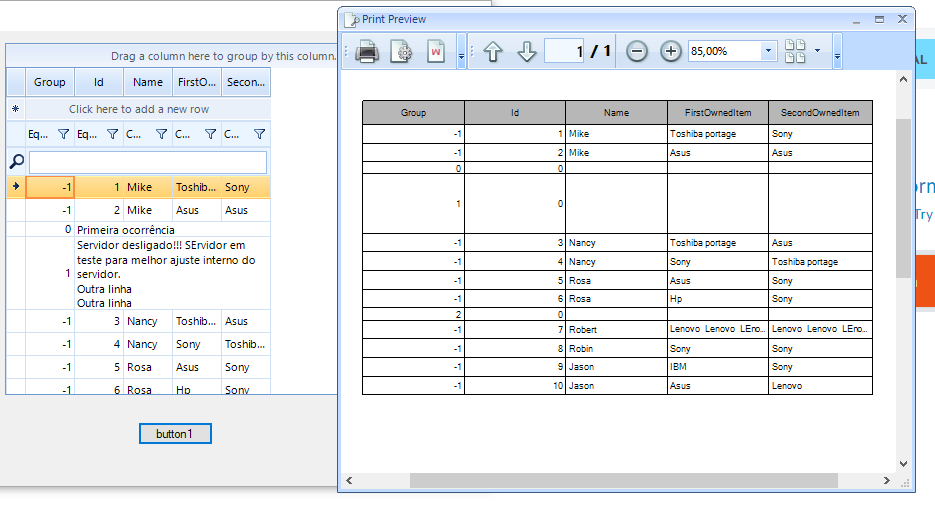
Task: Click the current page number field
Action: click(x=564, y=51)
